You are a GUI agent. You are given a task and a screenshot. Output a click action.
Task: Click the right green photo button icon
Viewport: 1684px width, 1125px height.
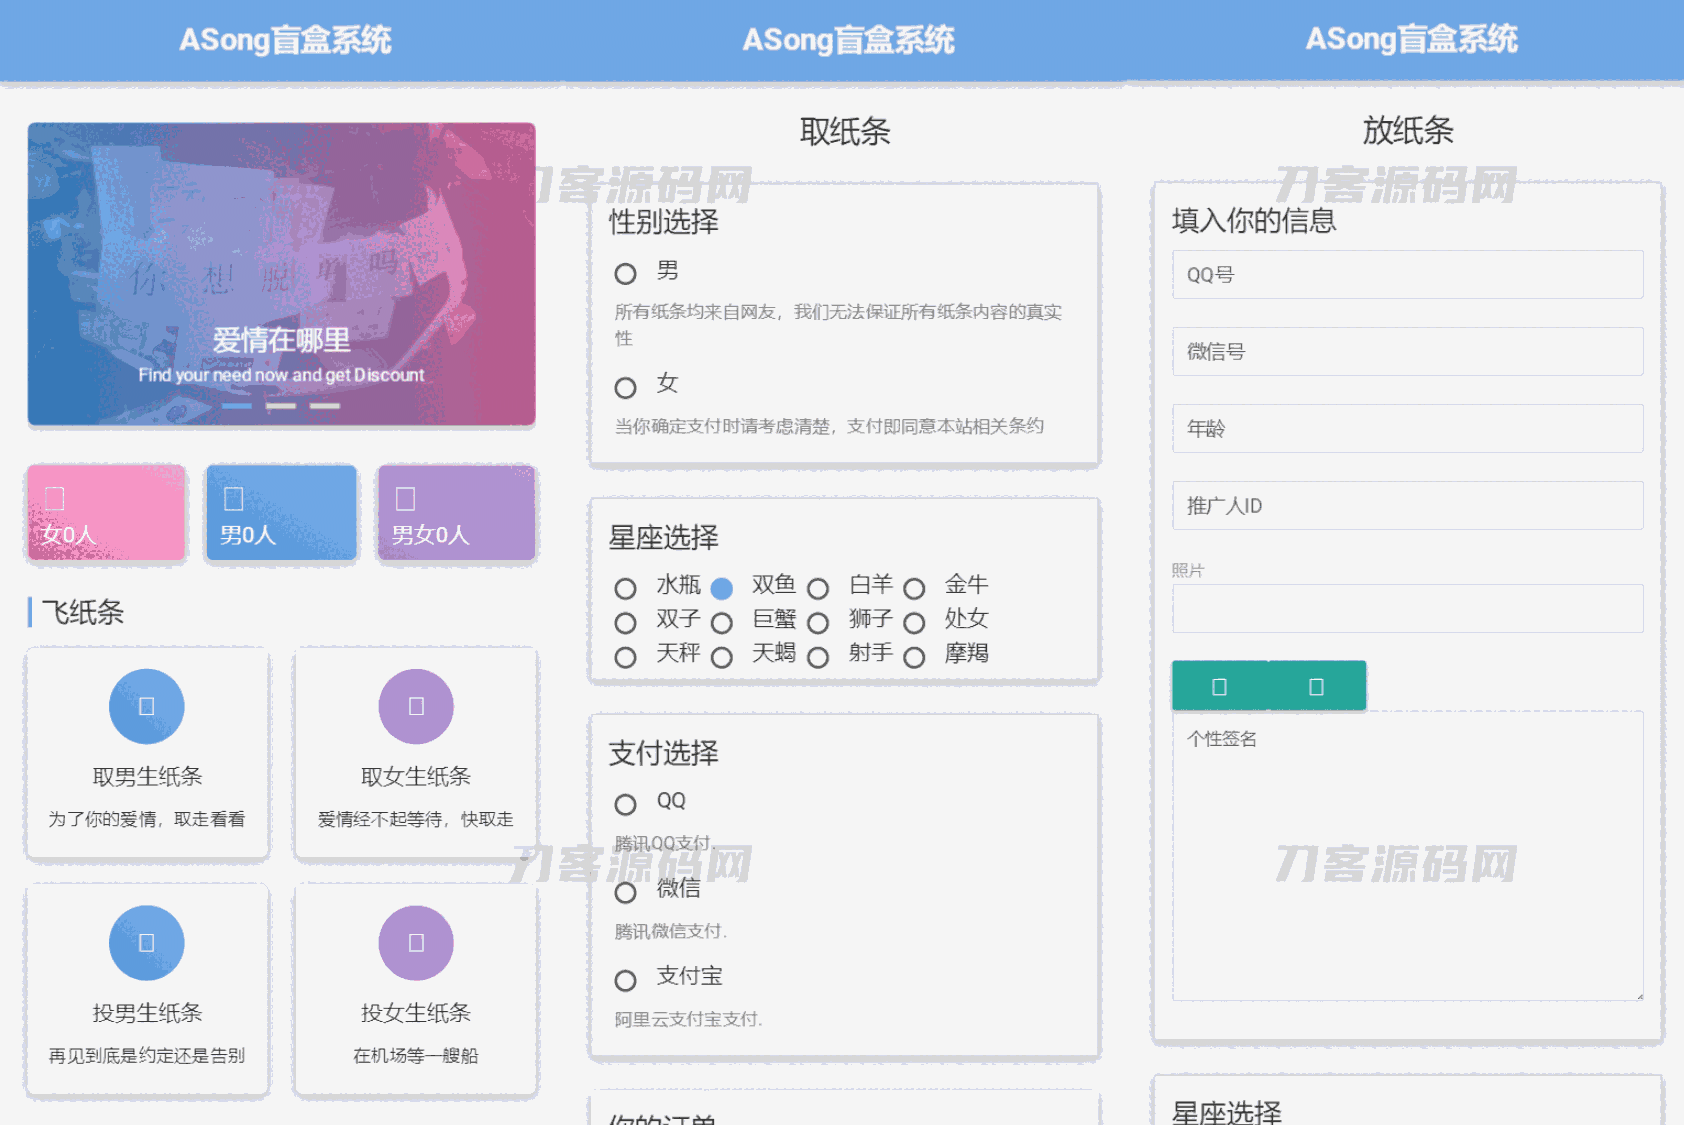[1317, 686]
